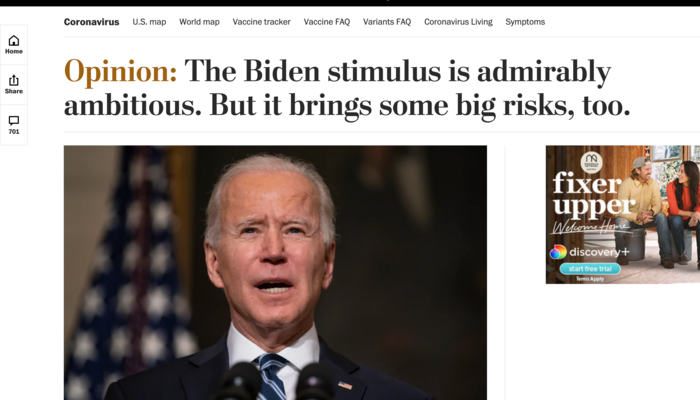Click Terms Apply text in ad
This screenshot has height=400, width=700.
pyautogui.click(x=590, y=279)
